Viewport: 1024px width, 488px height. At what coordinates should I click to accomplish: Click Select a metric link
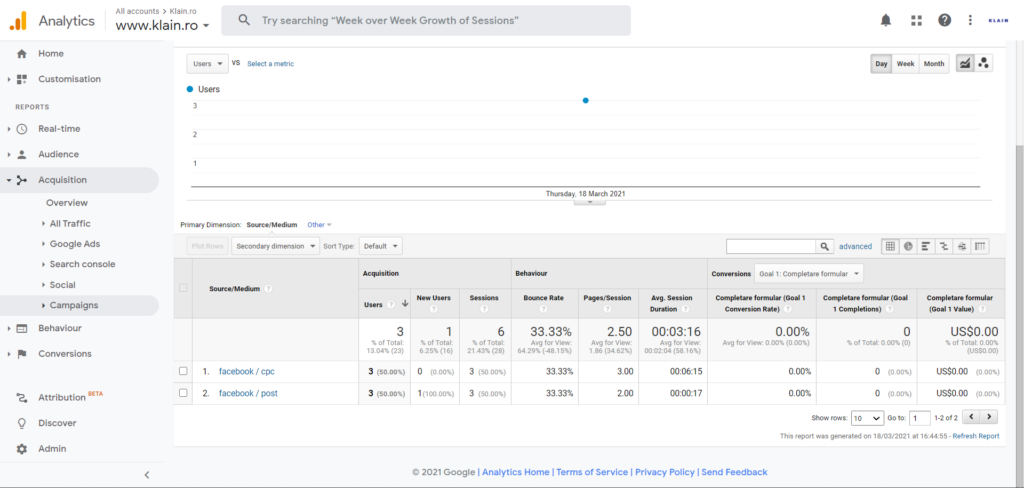(x=270, y=64)
